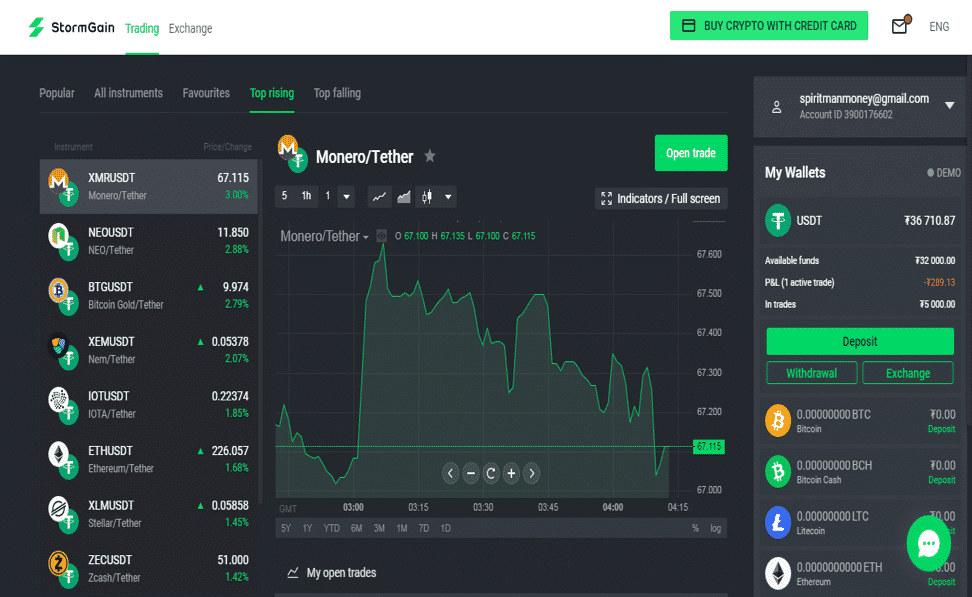The image size is (972, 597).
Task: Open the mail notifications icon
Action: 900,25
